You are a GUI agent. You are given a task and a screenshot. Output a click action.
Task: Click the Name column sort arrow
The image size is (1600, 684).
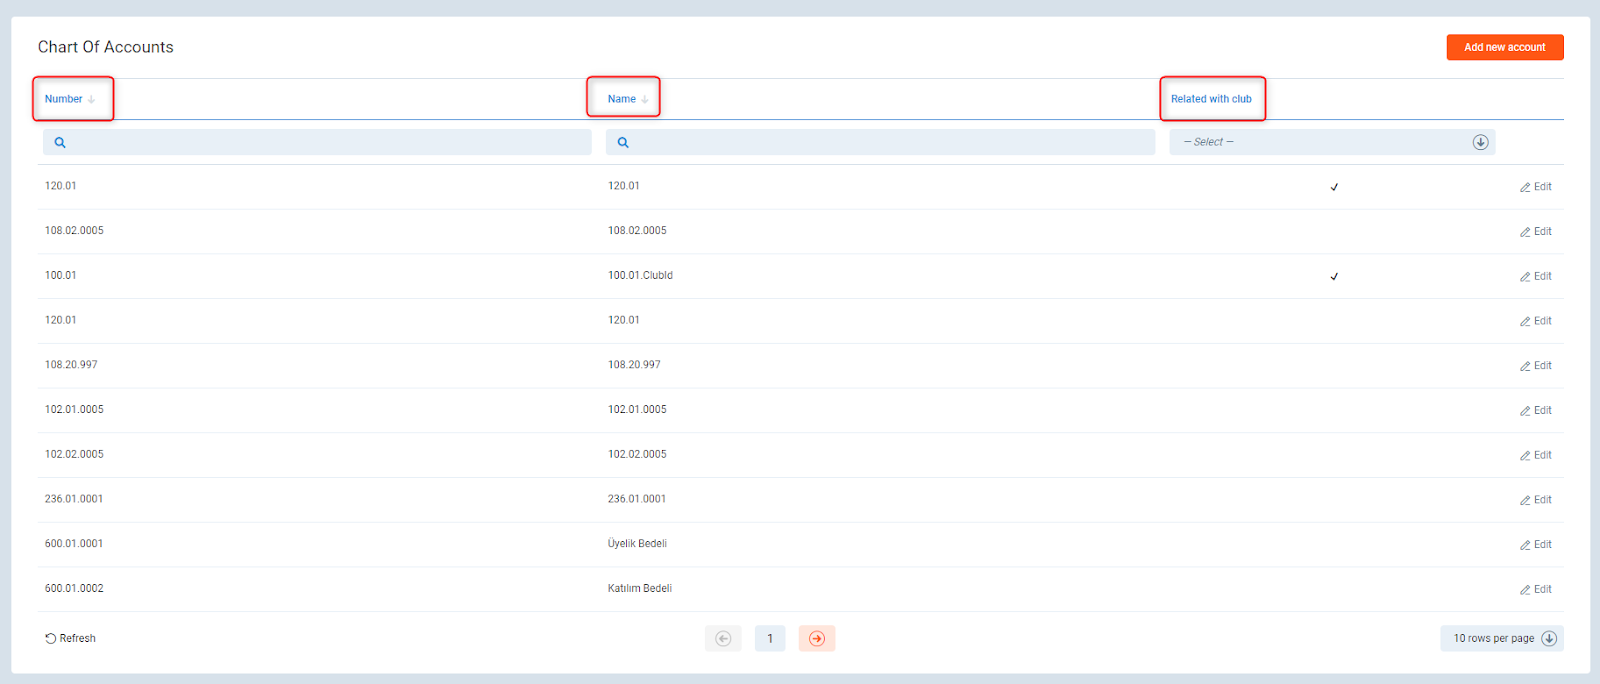645,100
